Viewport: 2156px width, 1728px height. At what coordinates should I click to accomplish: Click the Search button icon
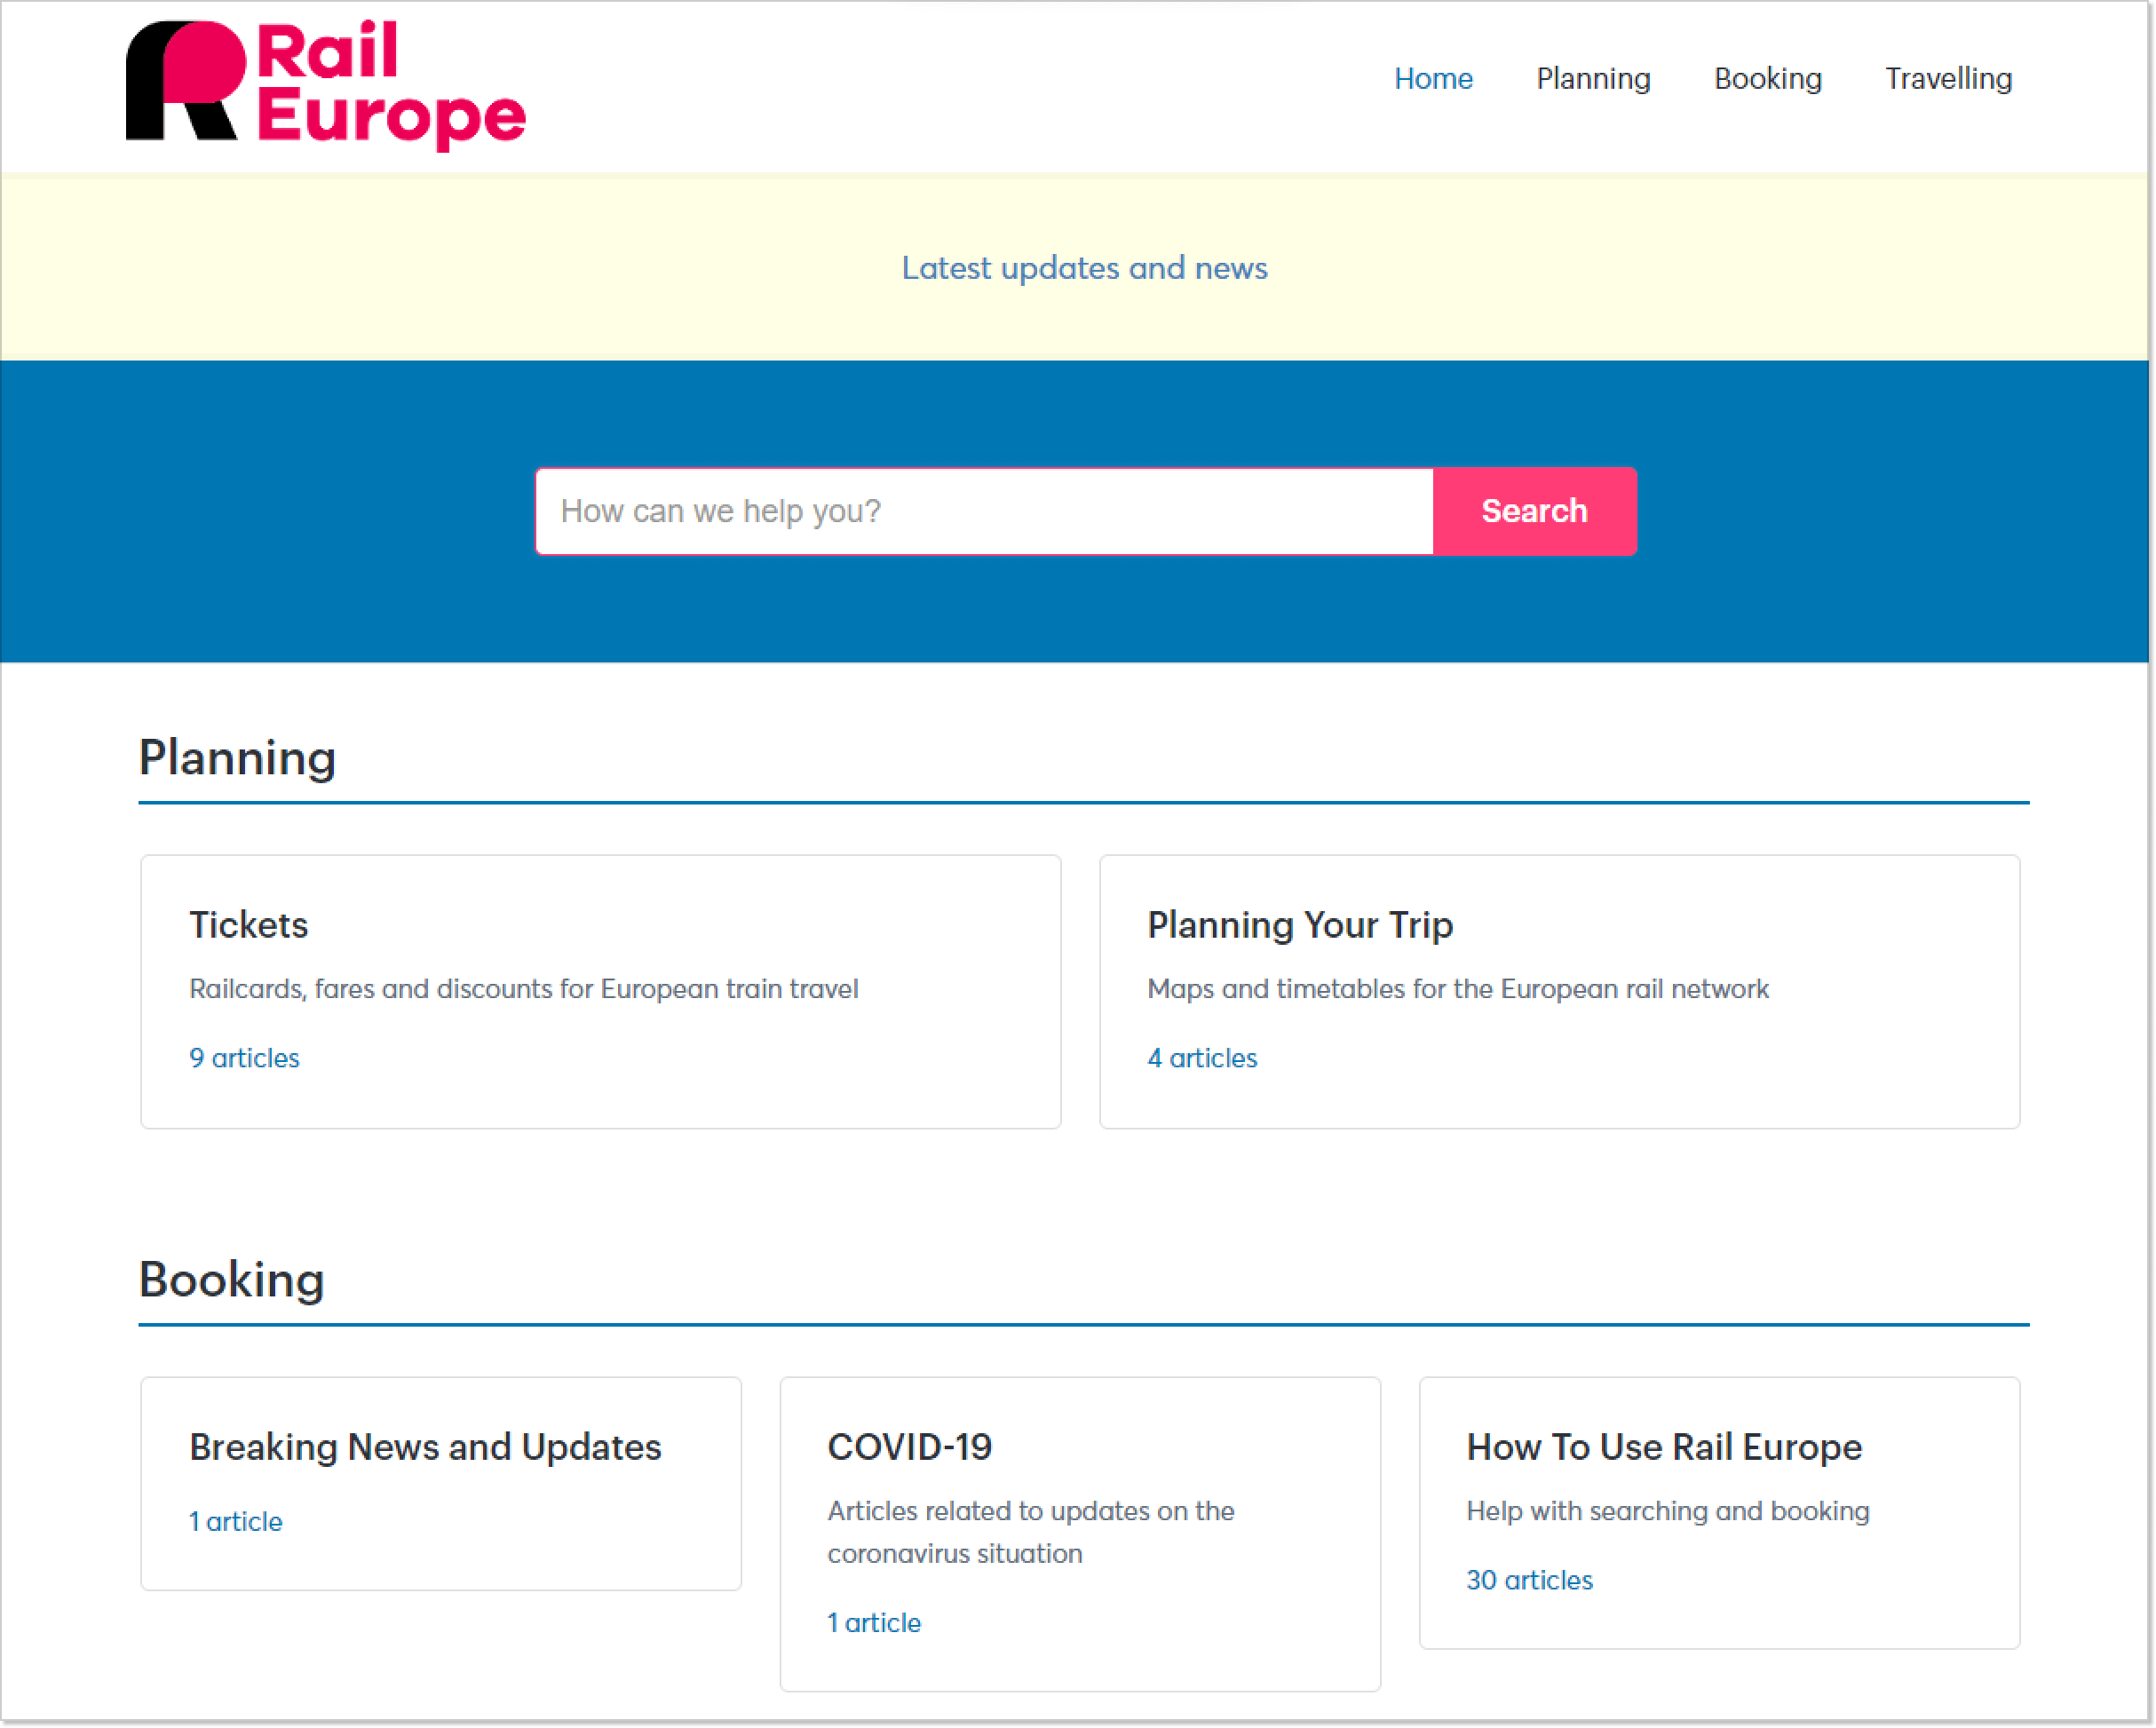[x=1534, y=511]
